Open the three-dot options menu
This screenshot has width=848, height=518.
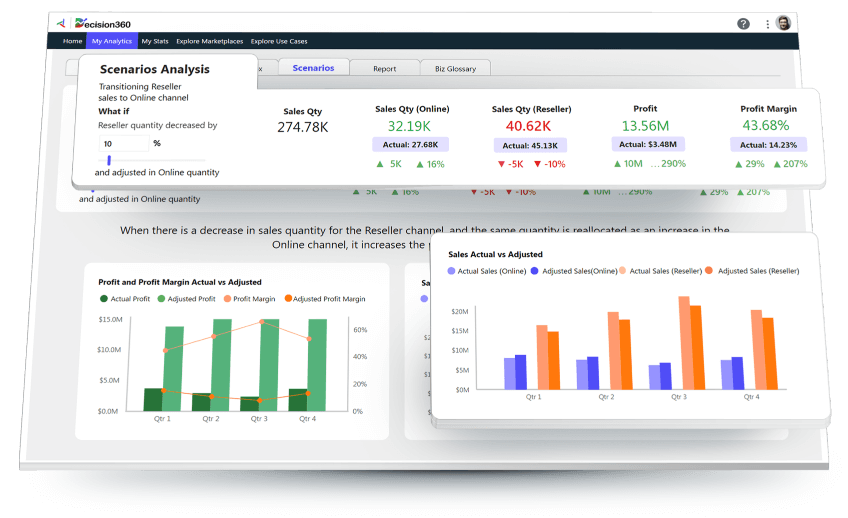pyautogui.click(x=768, y=23)
